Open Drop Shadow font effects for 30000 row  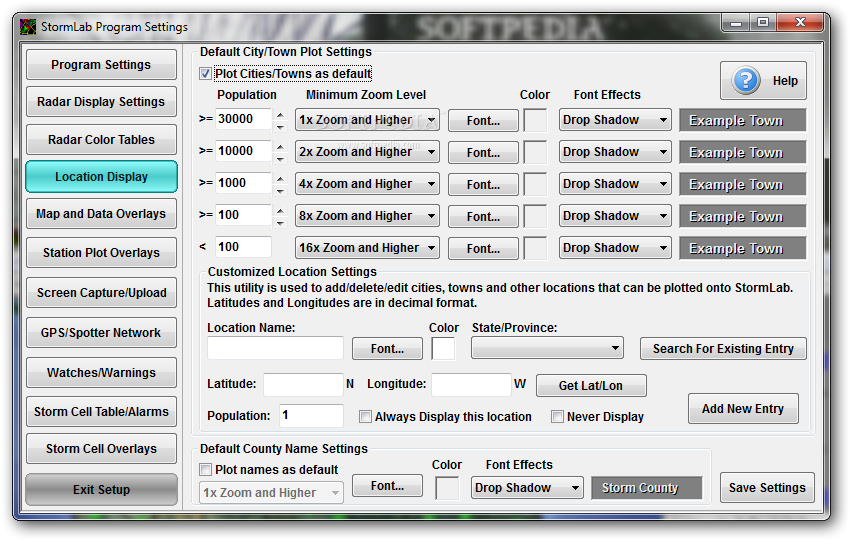coord(615,120)
